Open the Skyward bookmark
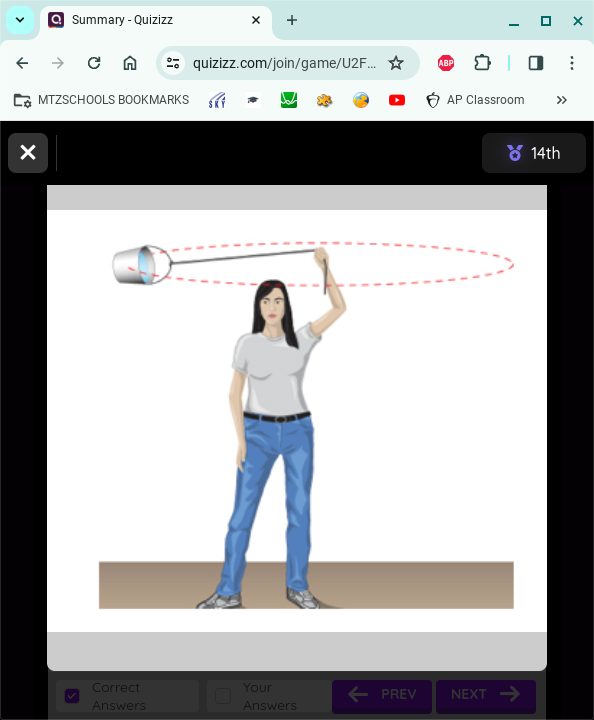Image resolution: width=594 pixels, height=720 pixels. coord(217,100)
